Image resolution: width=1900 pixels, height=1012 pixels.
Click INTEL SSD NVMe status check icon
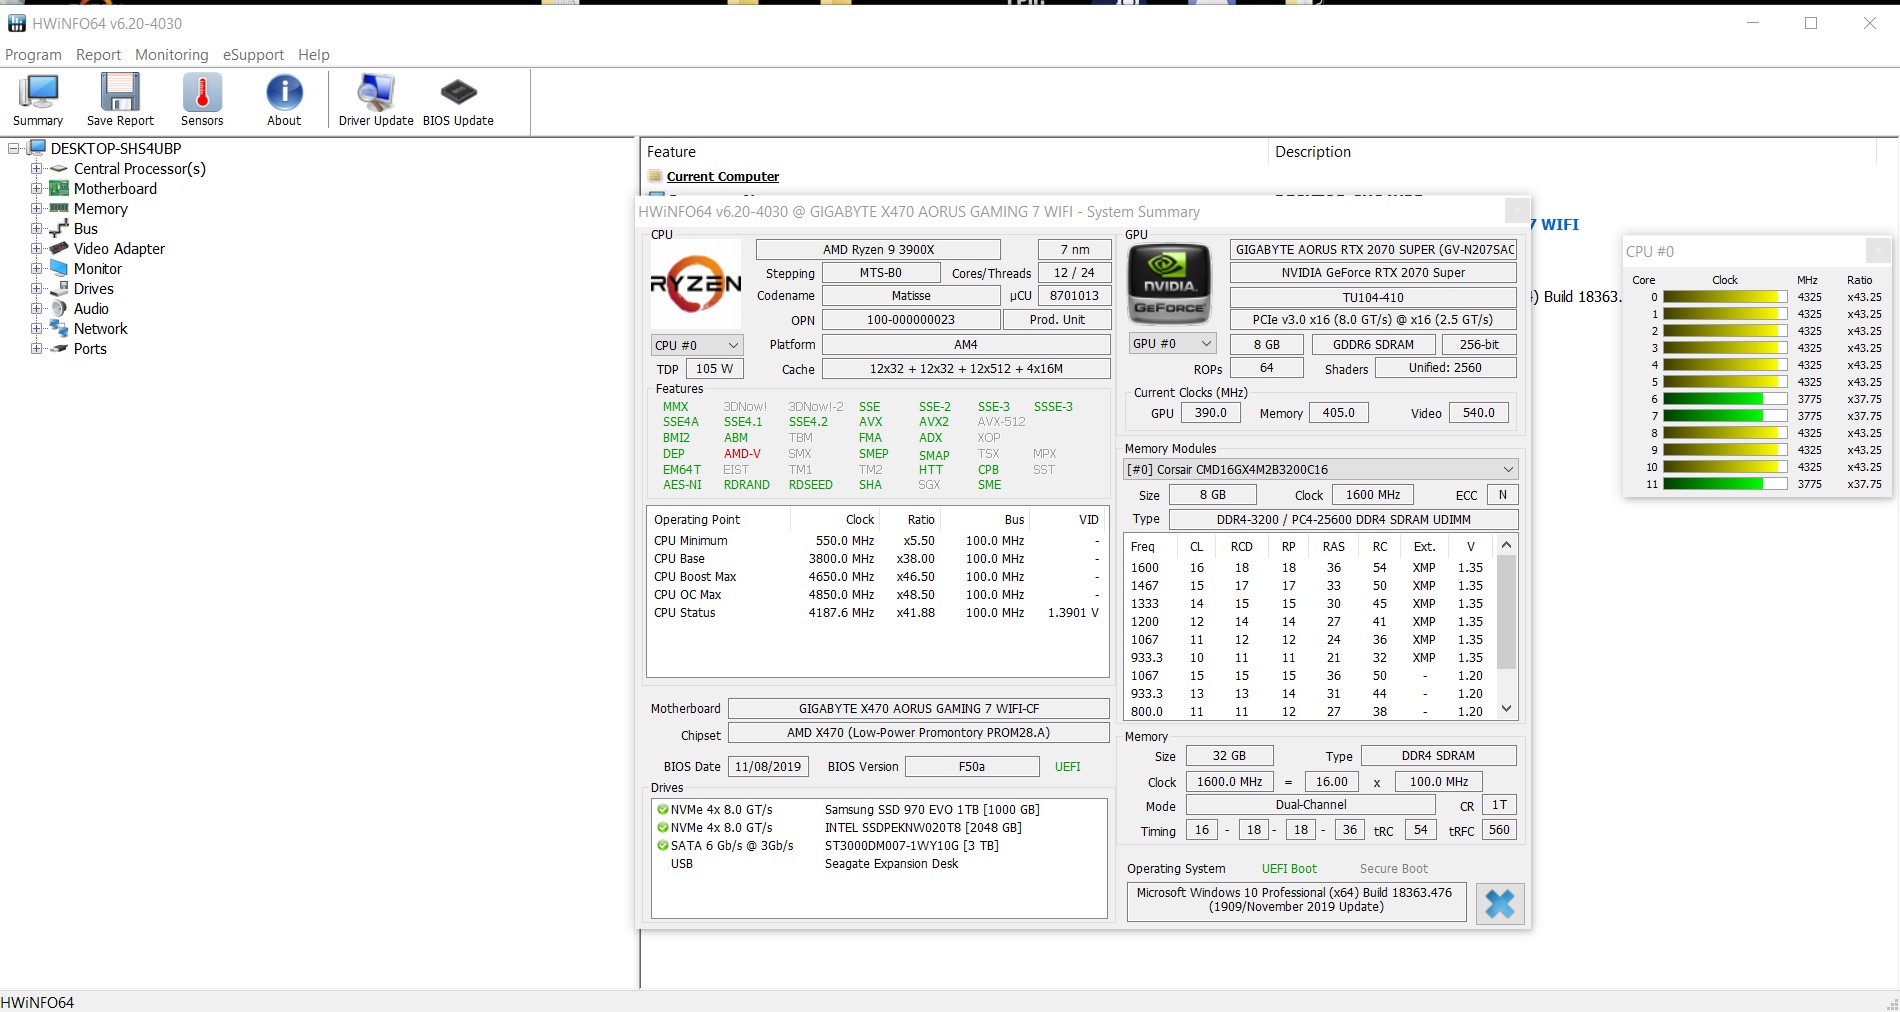662,828
